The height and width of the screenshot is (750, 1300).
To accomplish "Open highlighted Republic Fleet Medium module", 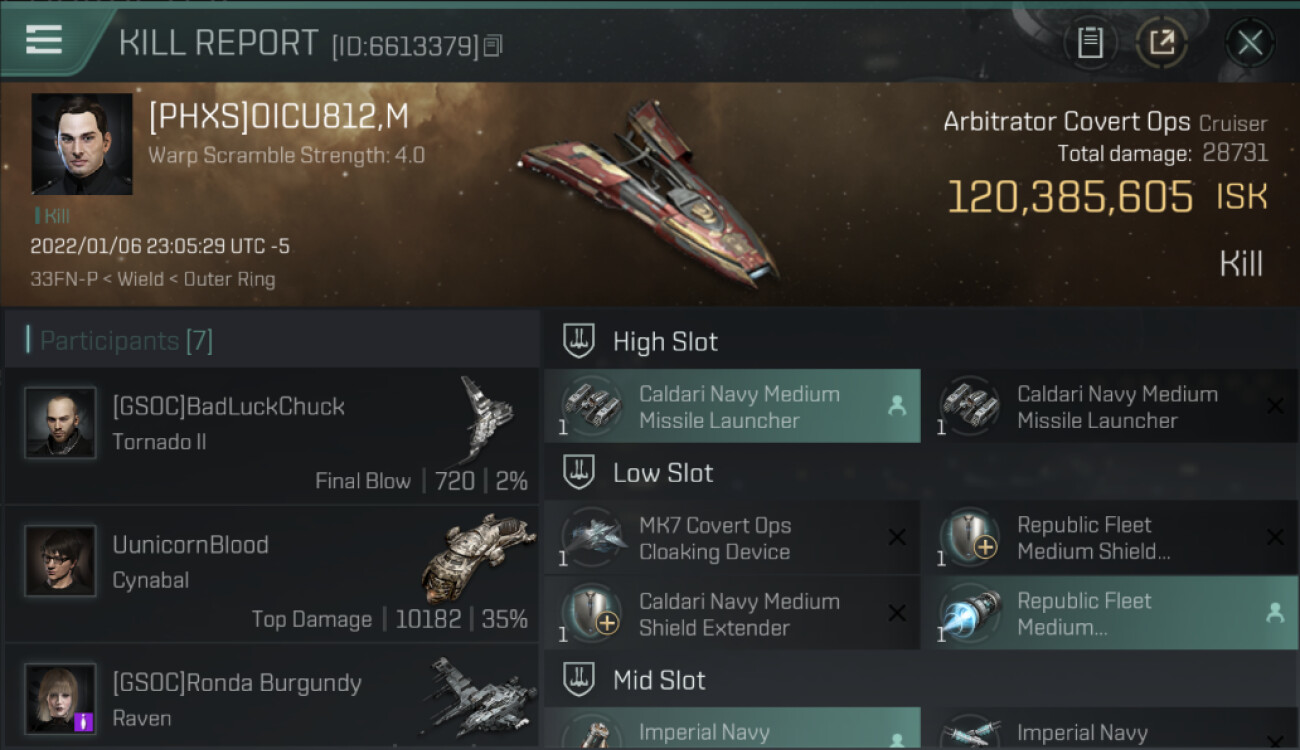I will coord(1110,613).
